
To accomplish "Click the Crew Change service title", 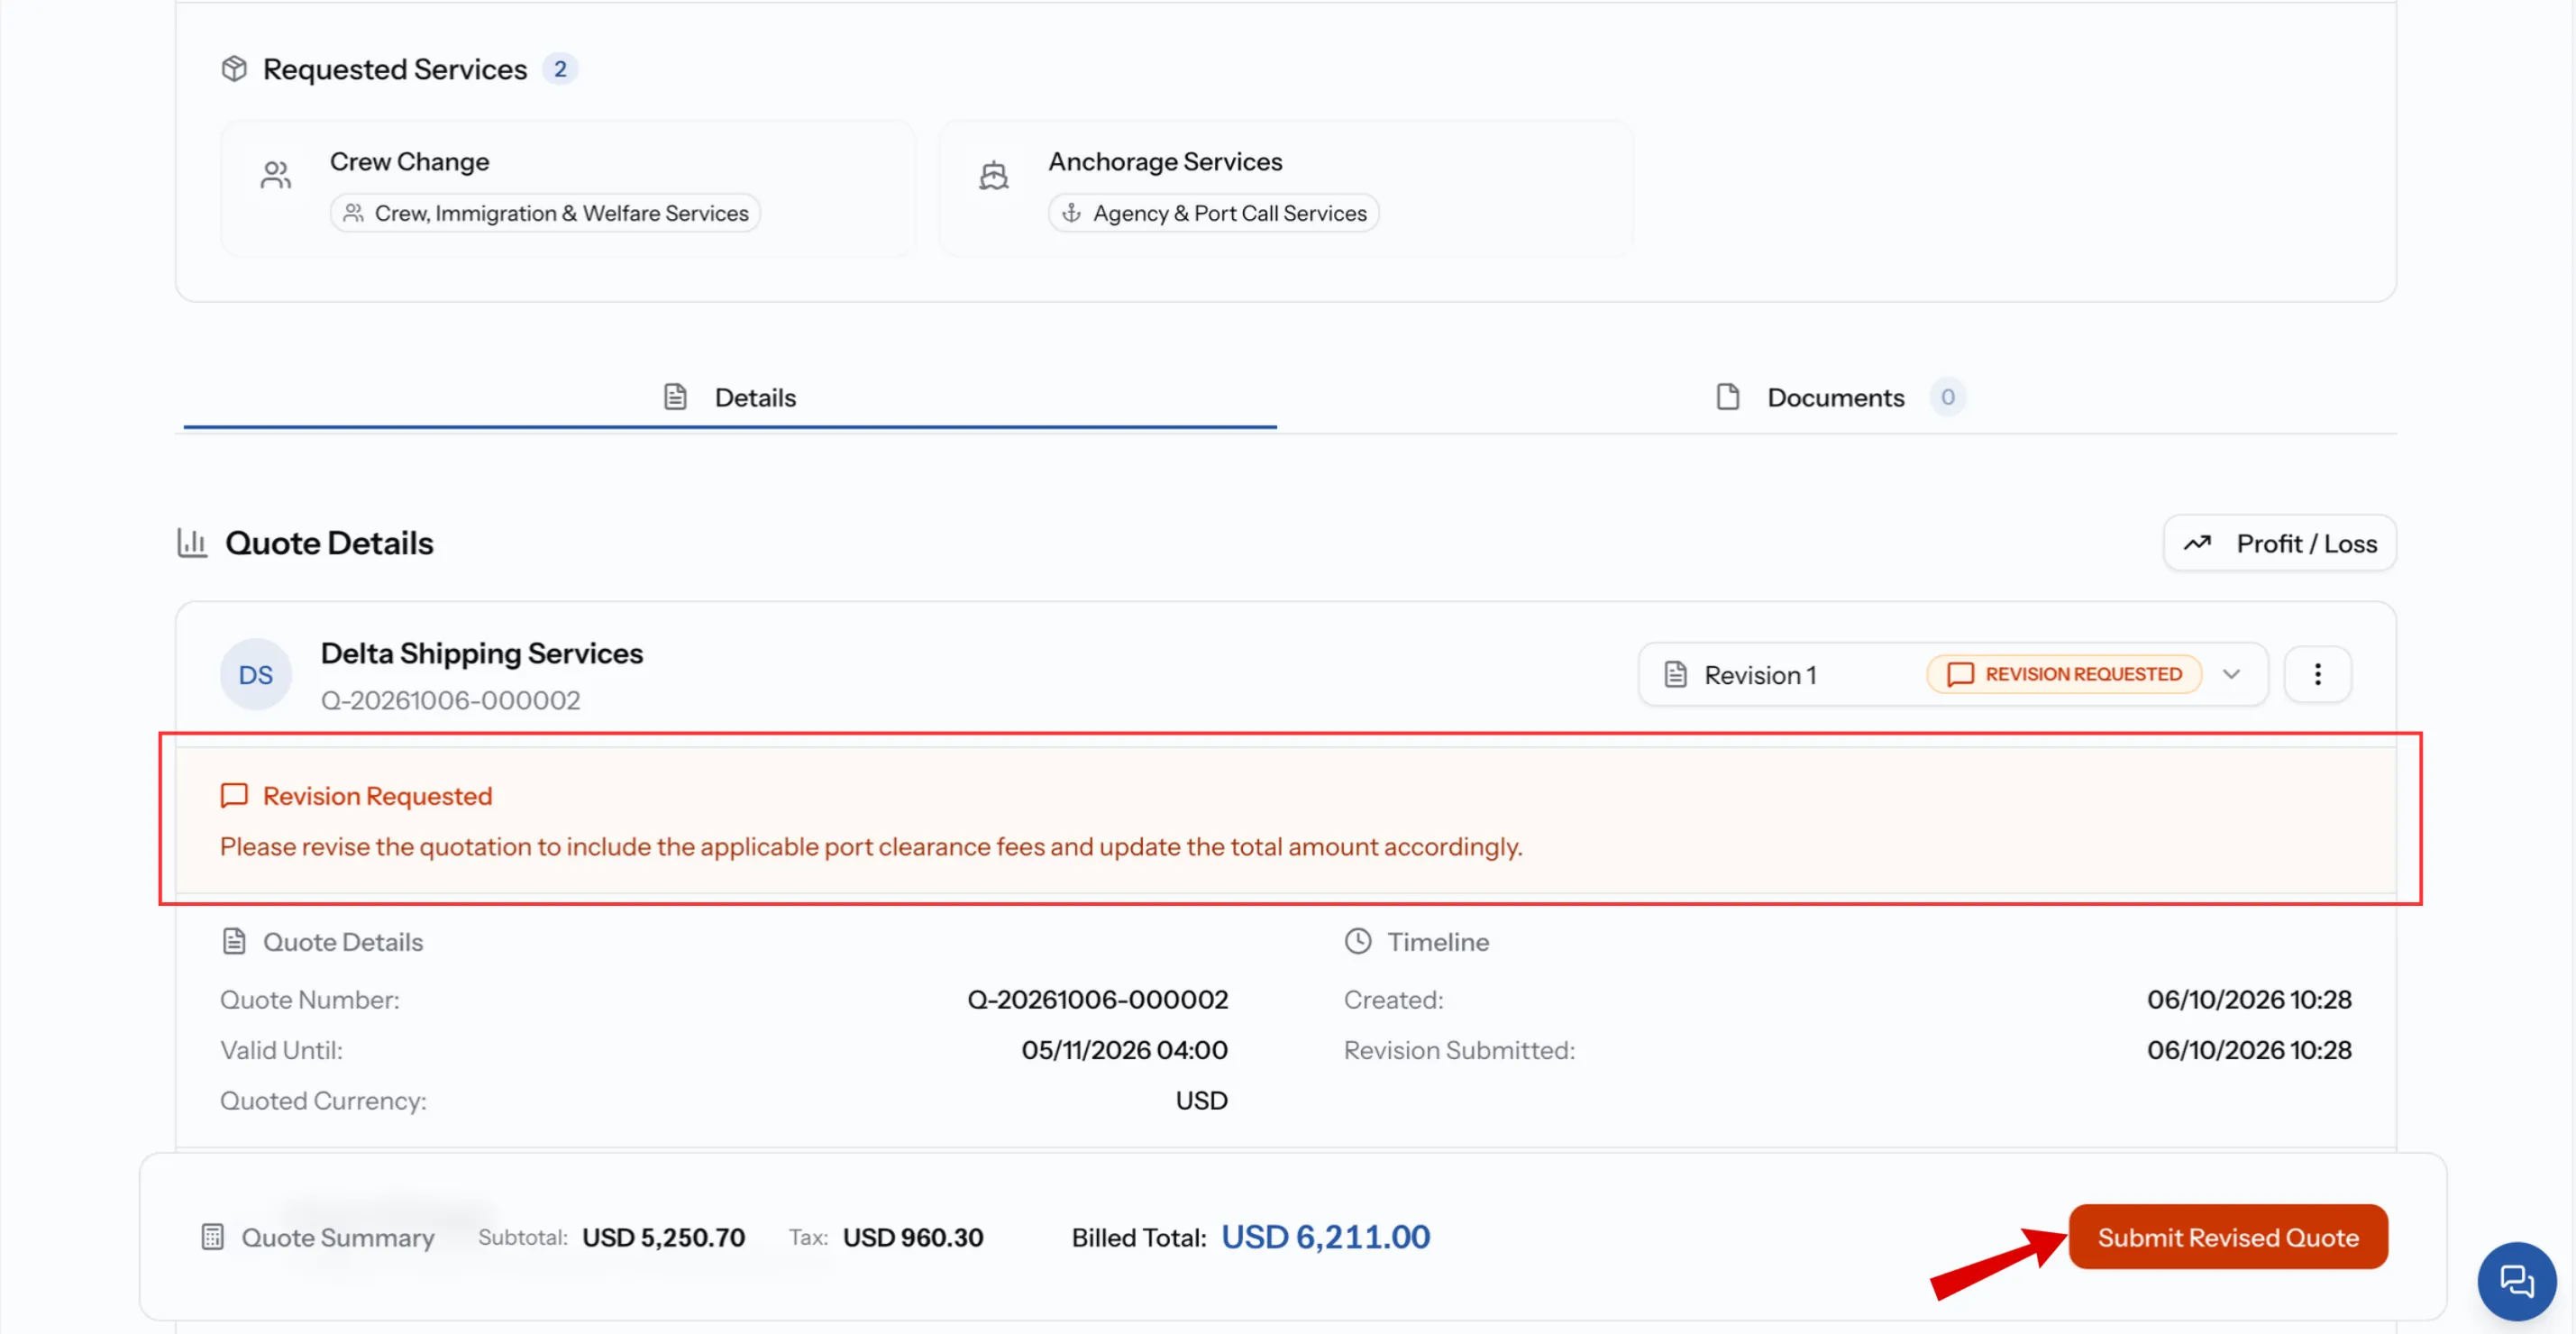I will [410, 162].
